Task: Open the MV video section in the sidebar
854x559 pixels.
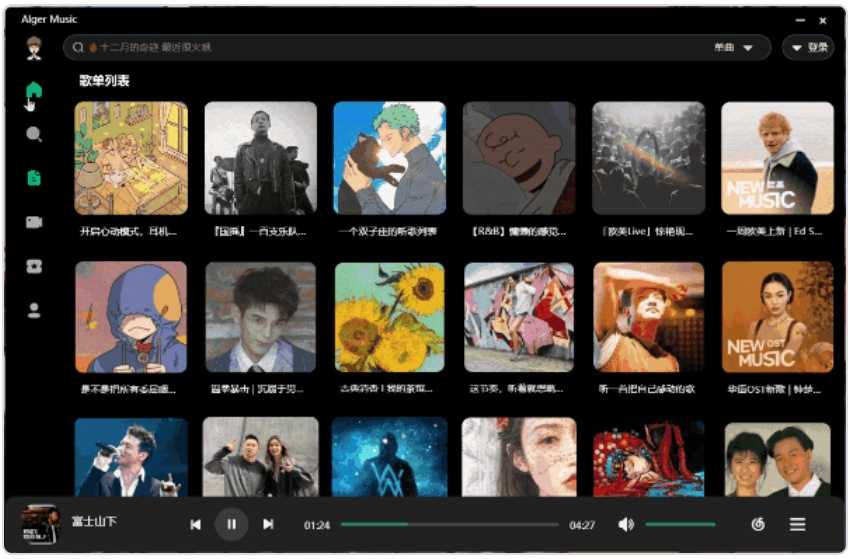Action: 34,222
